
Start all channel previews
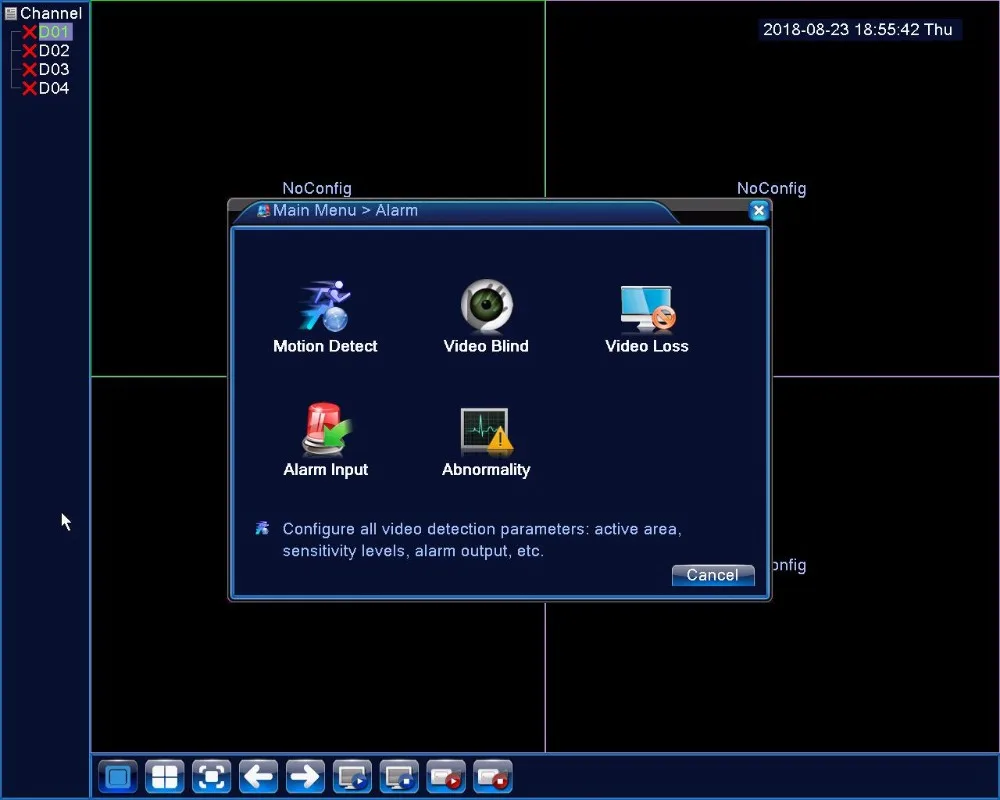(x=352, y=776)
